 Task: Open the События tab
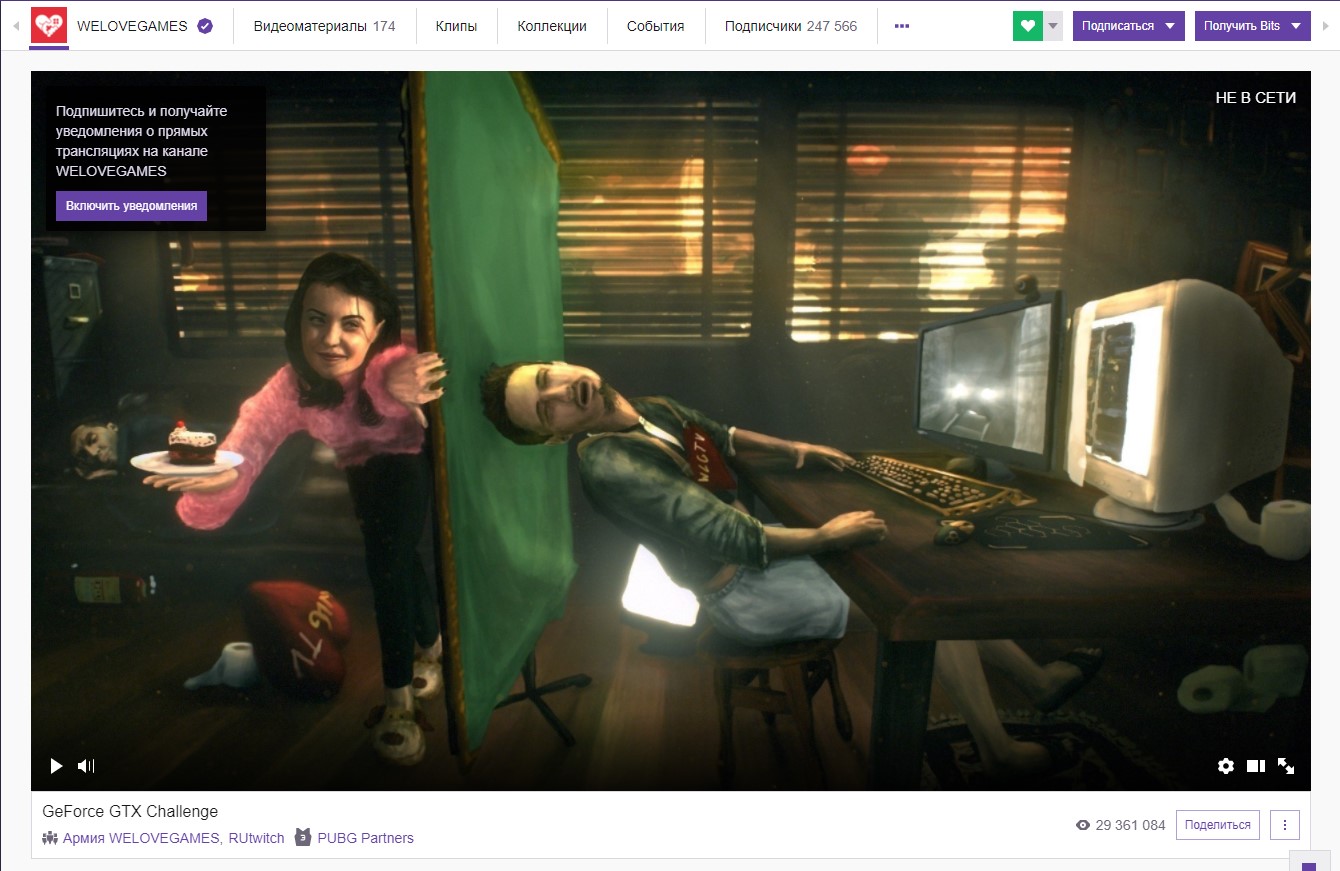(656, 26)
